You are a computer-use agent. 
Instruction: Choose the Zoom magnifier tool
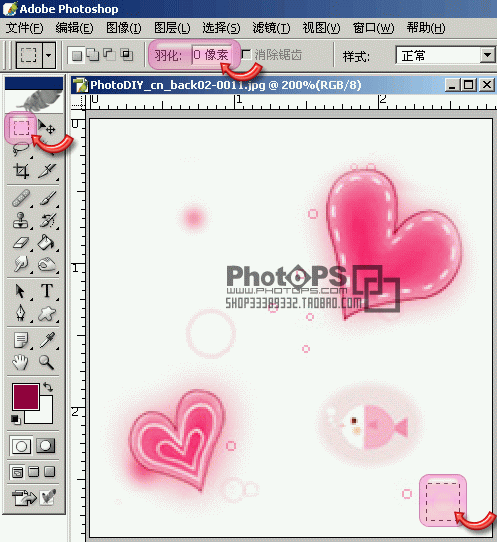pos(47,362)
